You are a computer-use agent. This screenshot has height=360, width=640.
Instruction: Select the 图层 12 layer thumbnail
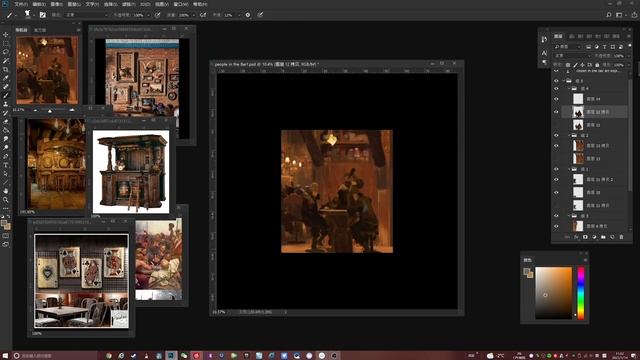pos(578,124)
